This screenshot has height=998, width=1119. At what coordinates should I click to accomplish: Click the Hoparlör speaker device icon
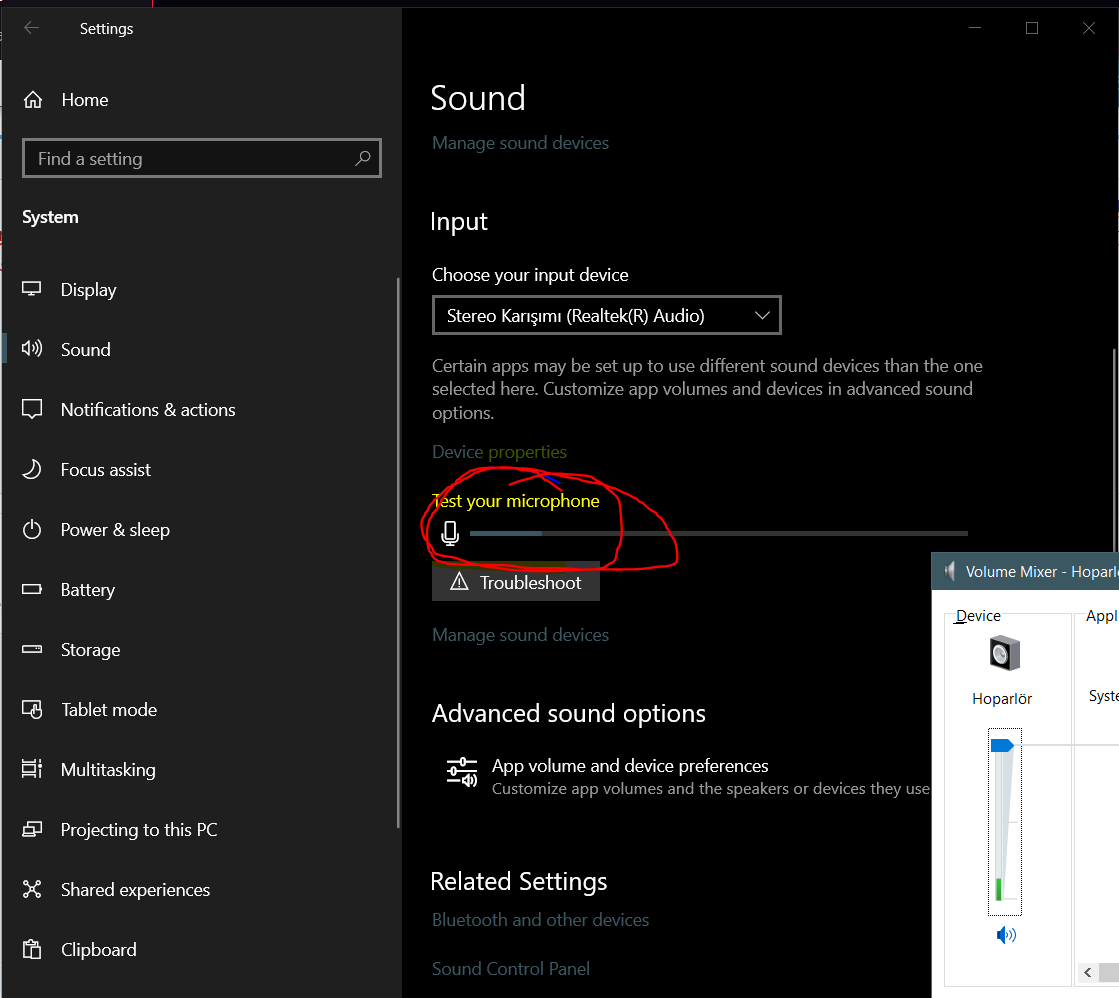tap(1003, 654)
